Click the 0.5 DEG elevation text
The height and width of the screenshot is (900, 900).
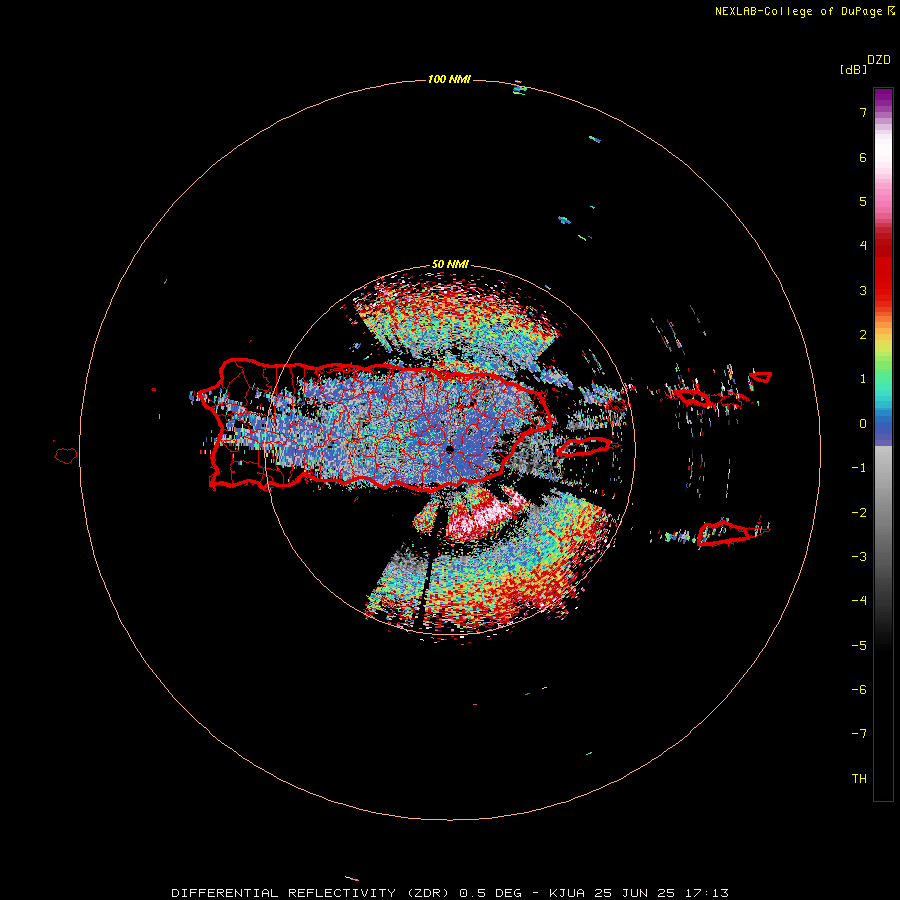coord(490,893)
